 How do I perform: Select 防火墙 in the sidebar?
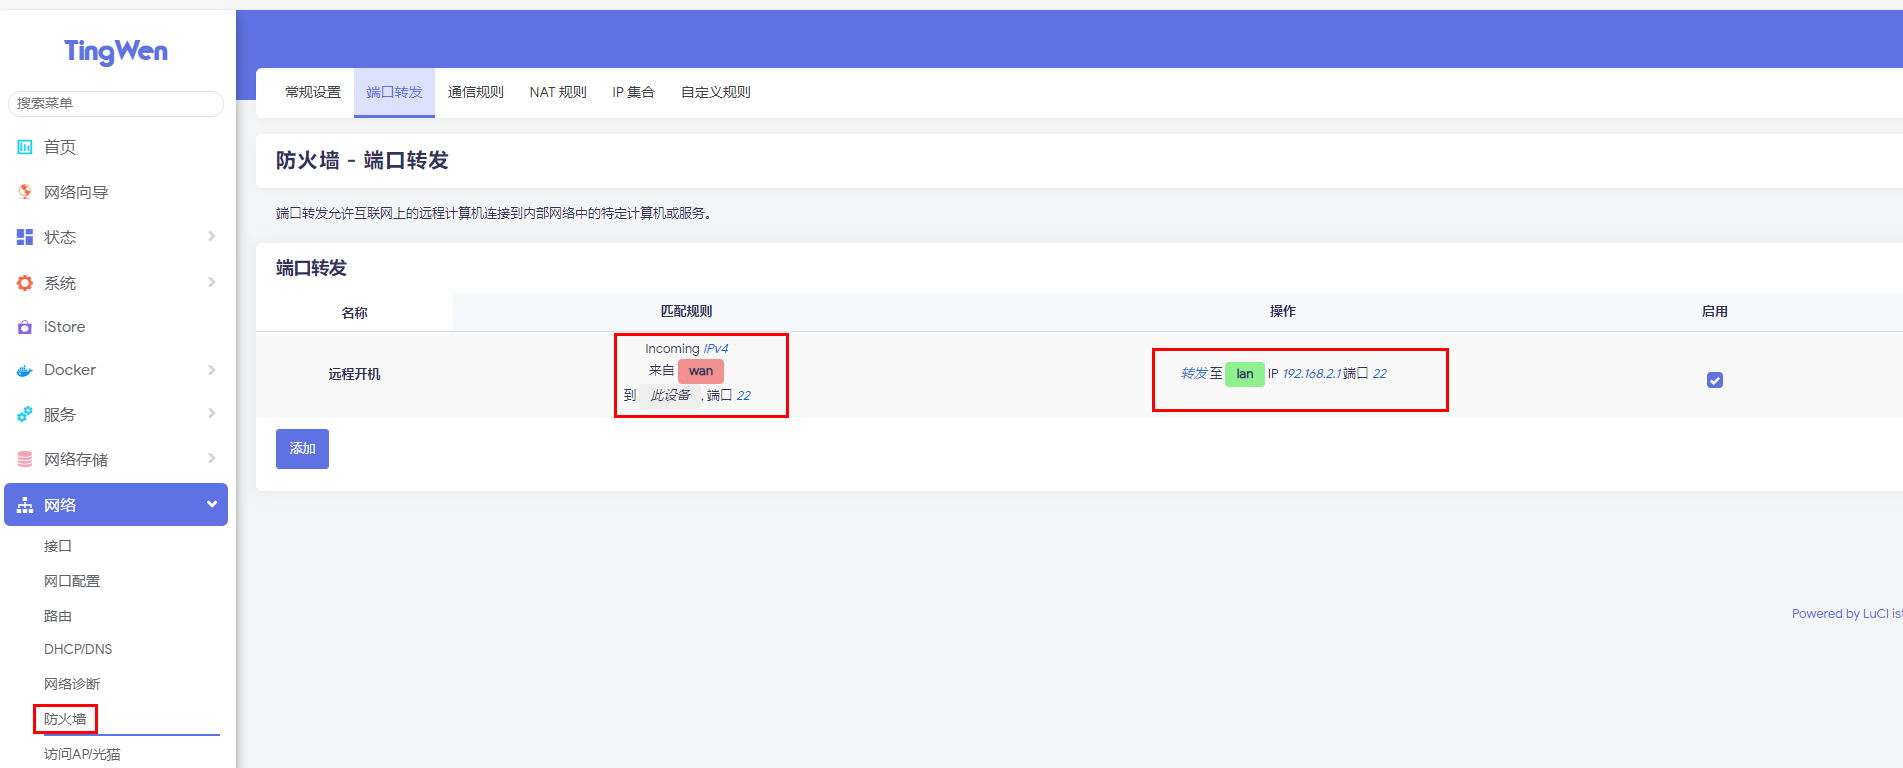pos(65,719)
